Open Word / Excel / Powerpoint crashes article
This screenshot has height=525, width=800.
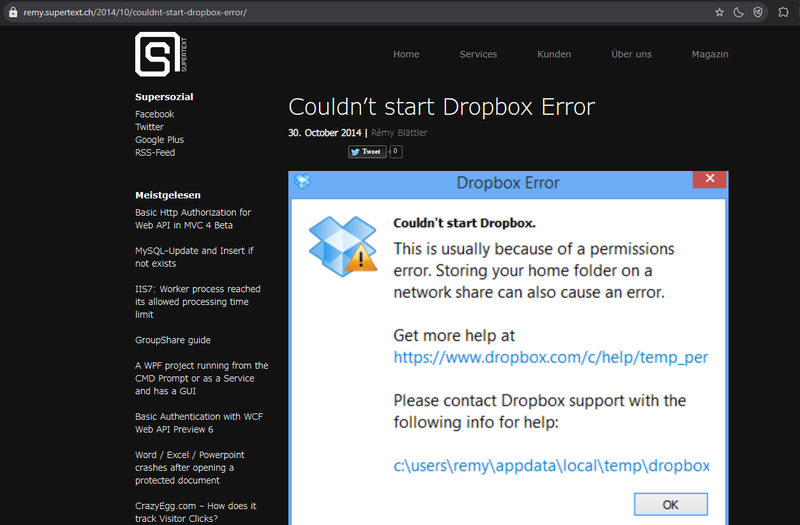[190, 467]
